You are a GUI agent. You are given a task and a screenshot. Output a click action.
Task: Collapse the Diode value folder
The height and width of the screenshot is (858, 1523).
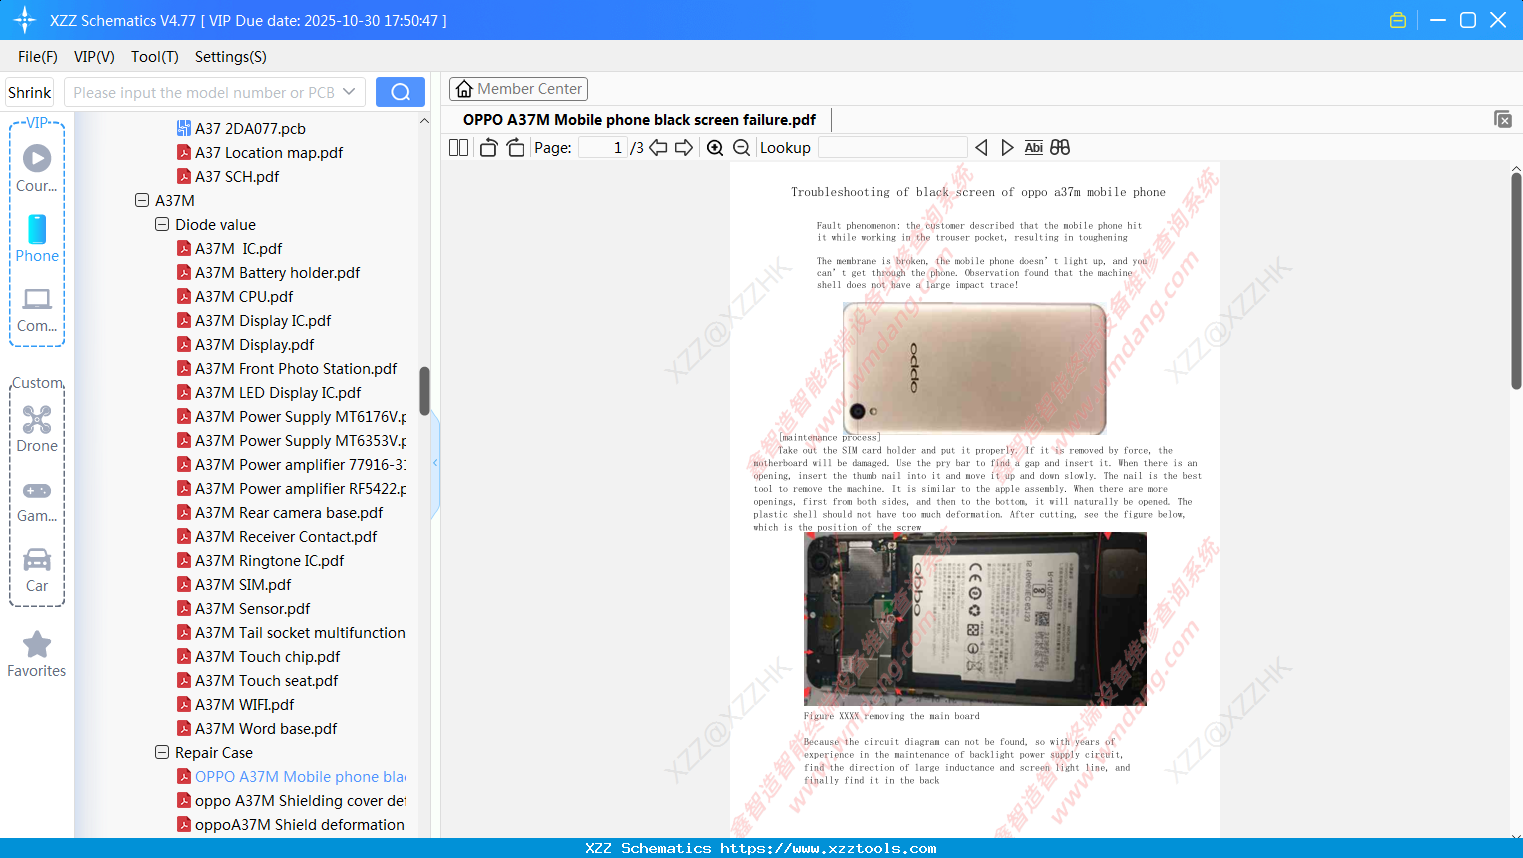click(162, 224)
